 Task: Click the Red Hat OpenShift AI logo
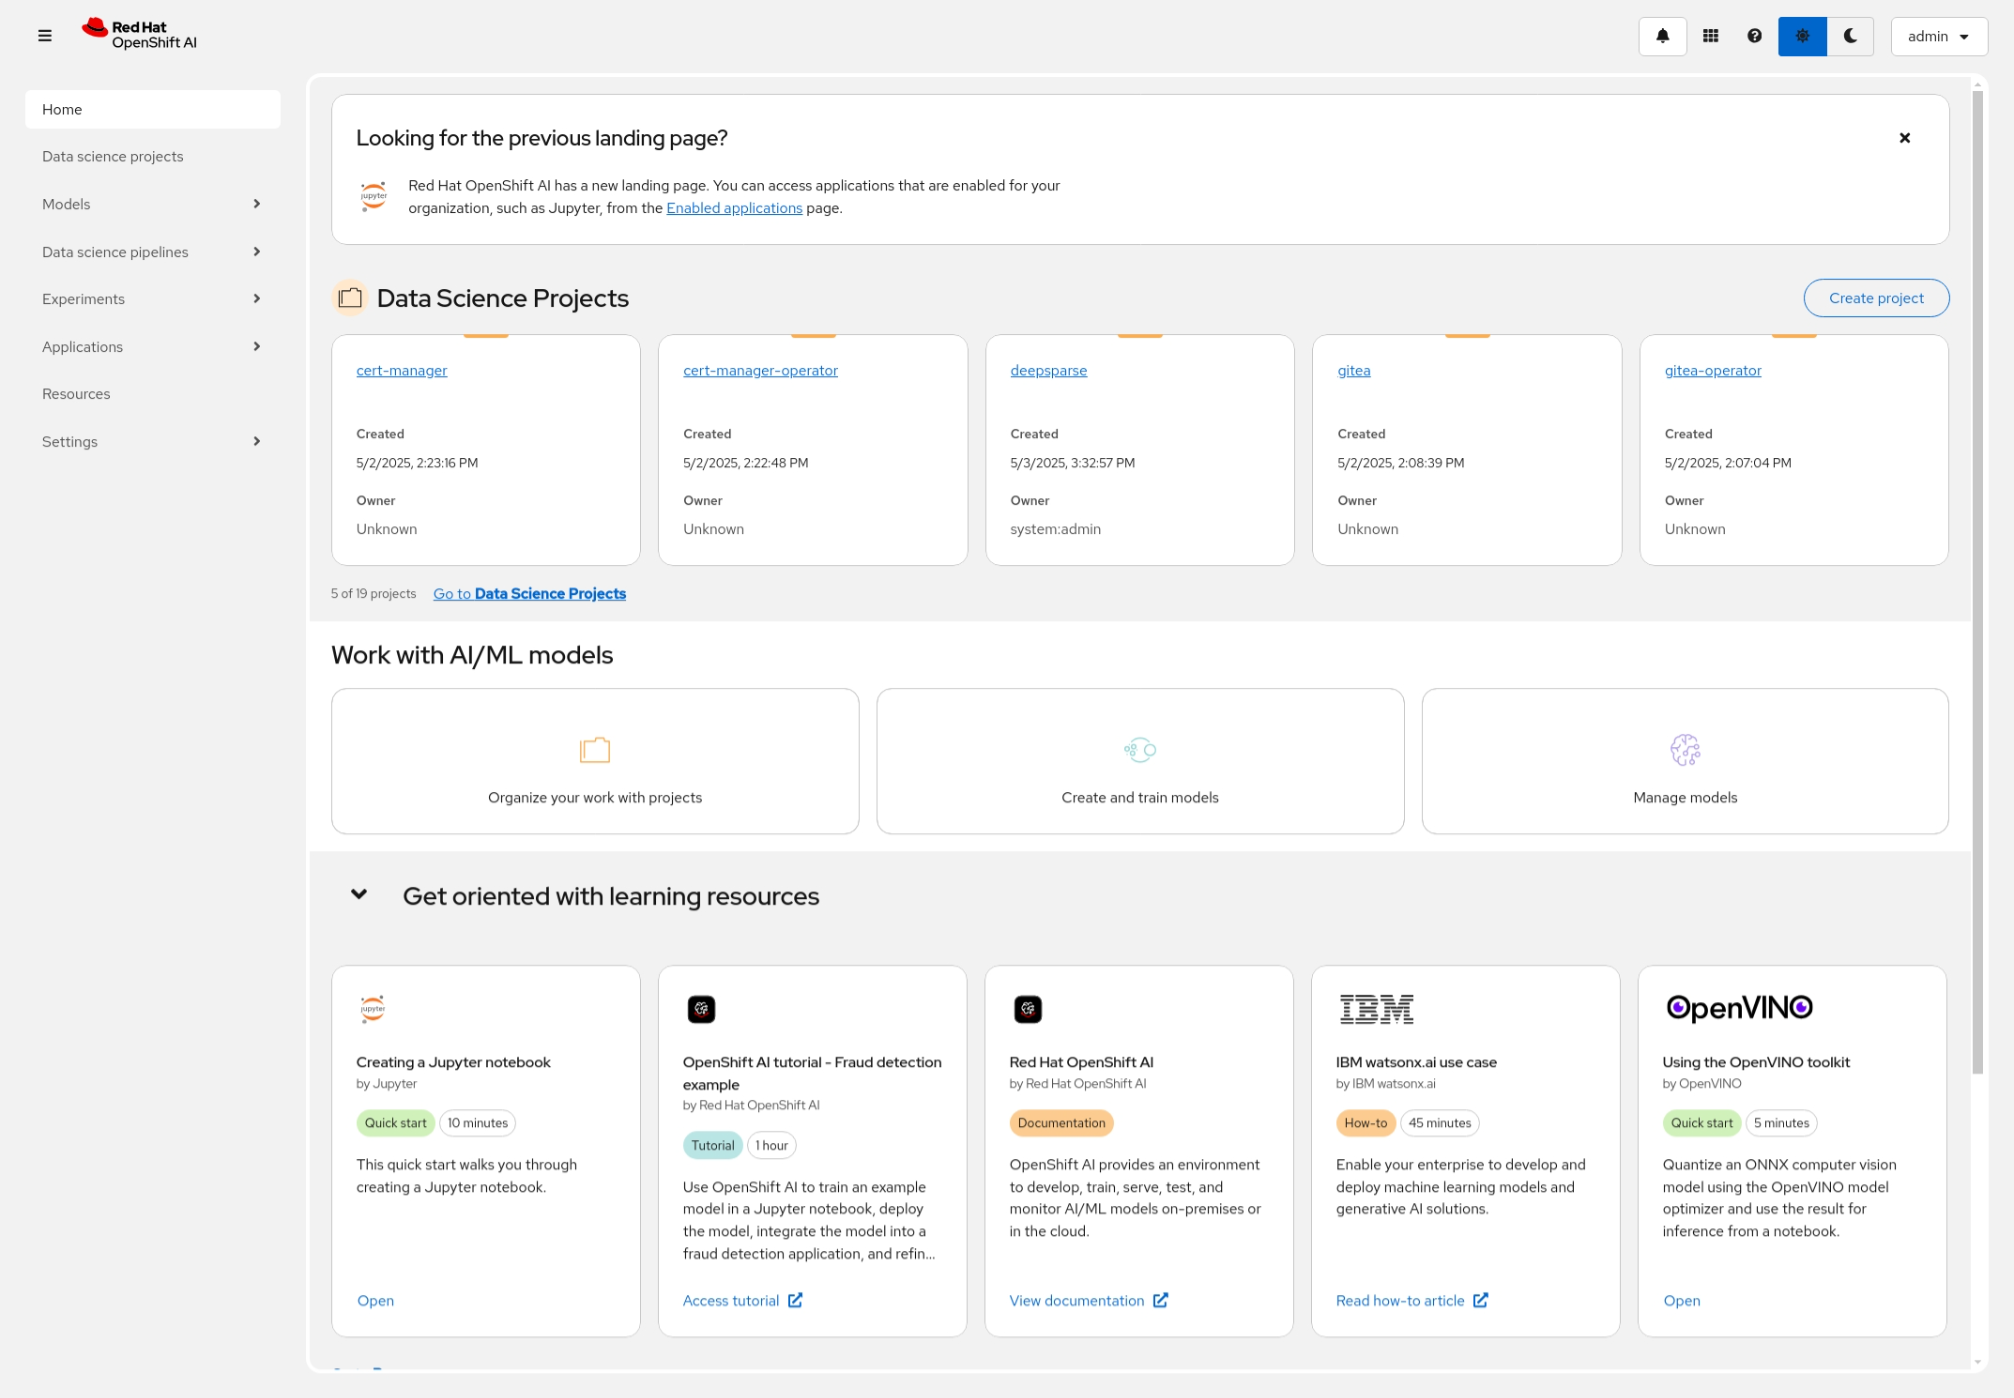(140, 35)
